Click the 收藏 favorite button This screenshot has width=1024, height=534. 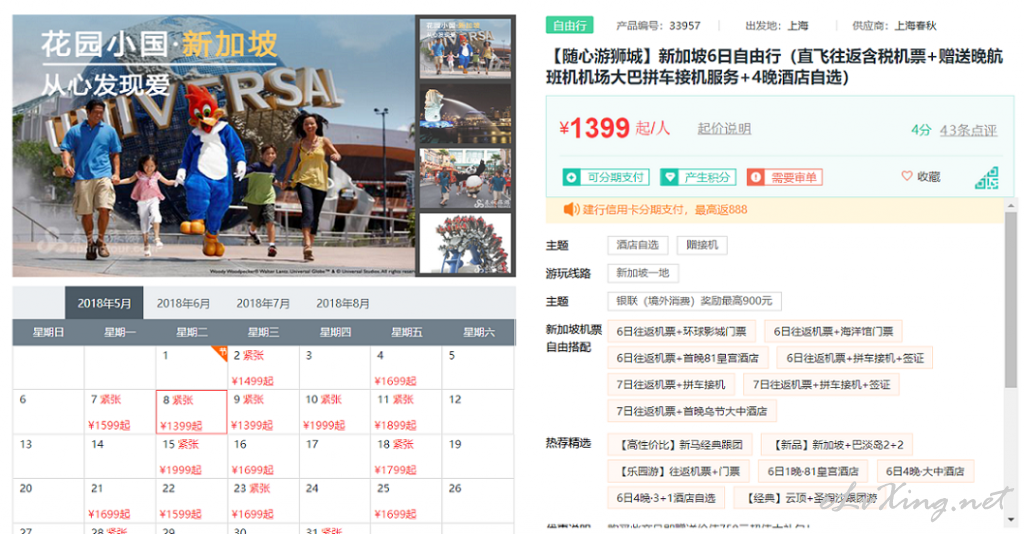[x=921, y=176]
